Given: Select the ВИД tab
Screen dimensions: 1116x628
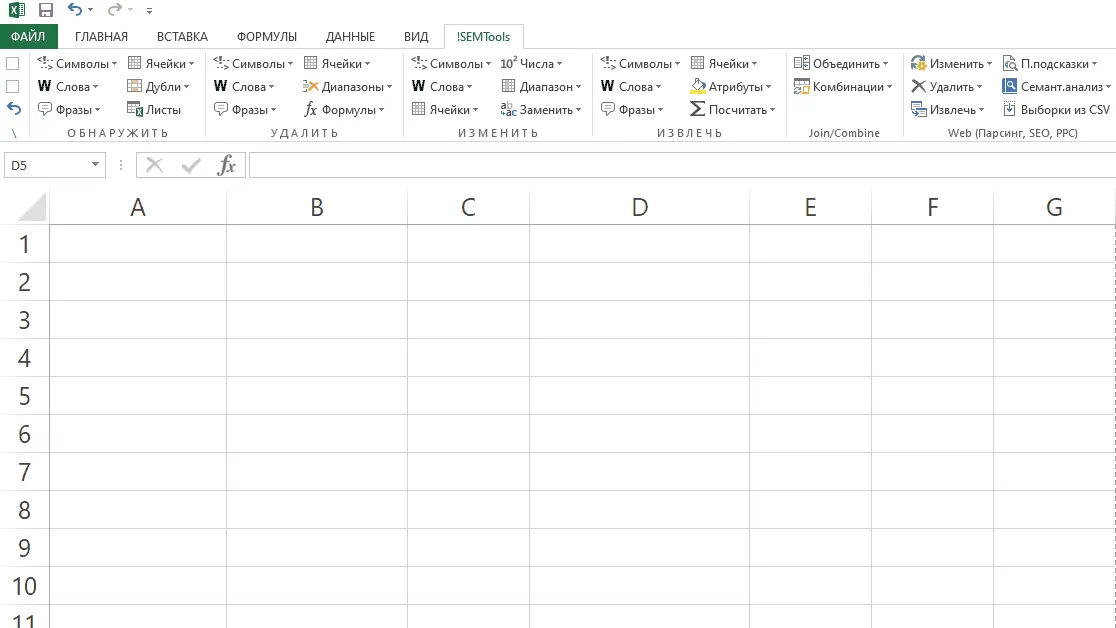Looking at the screenshot, I should tap(416, 36).
